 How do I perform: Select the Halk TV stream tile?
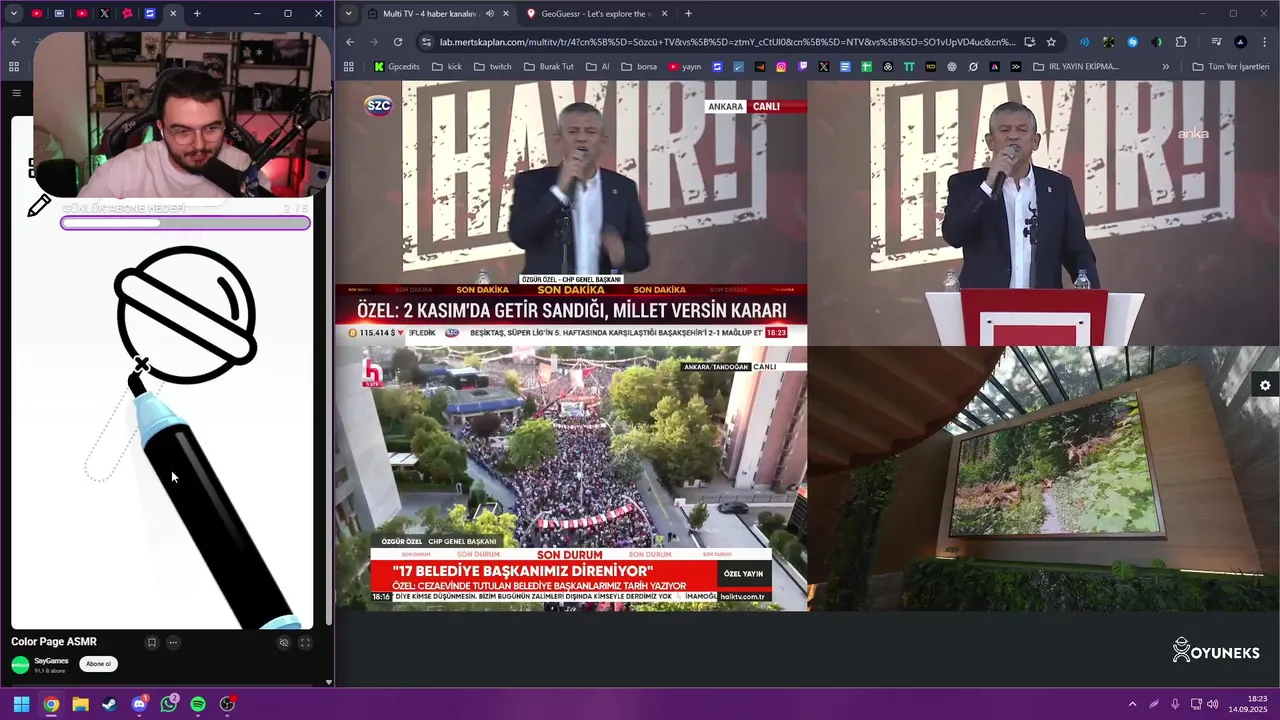pyautogui.click(x=571, y=478)
